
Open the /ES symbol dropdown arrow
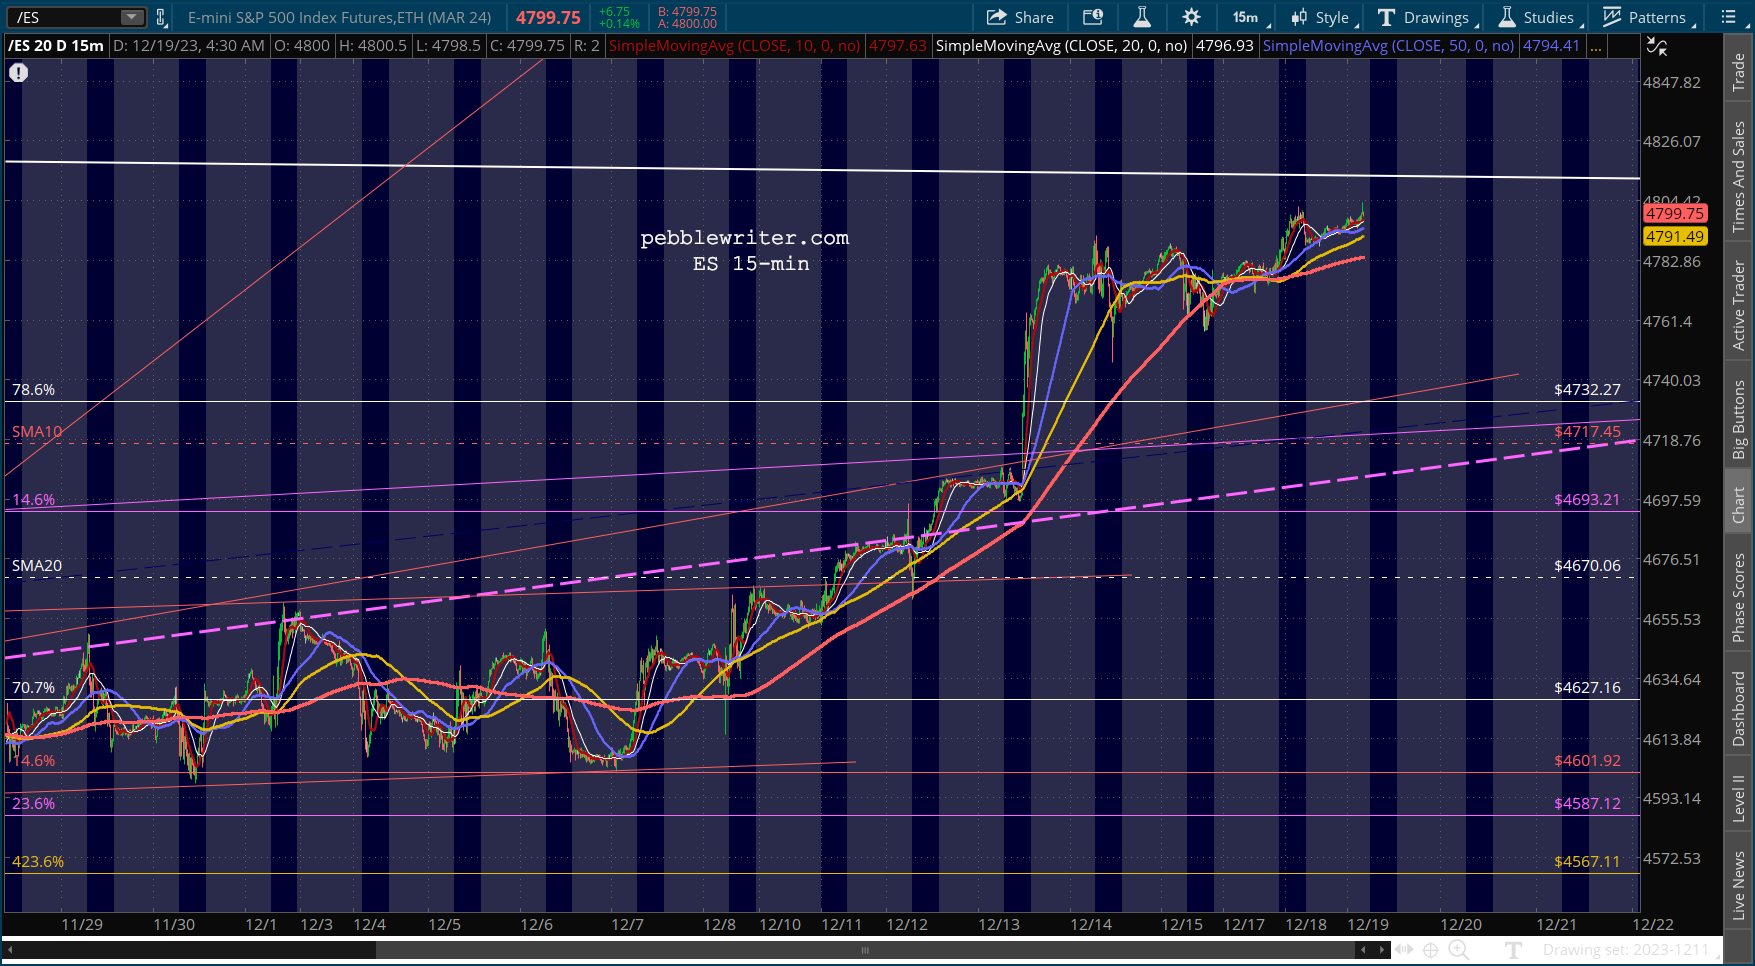132,17
